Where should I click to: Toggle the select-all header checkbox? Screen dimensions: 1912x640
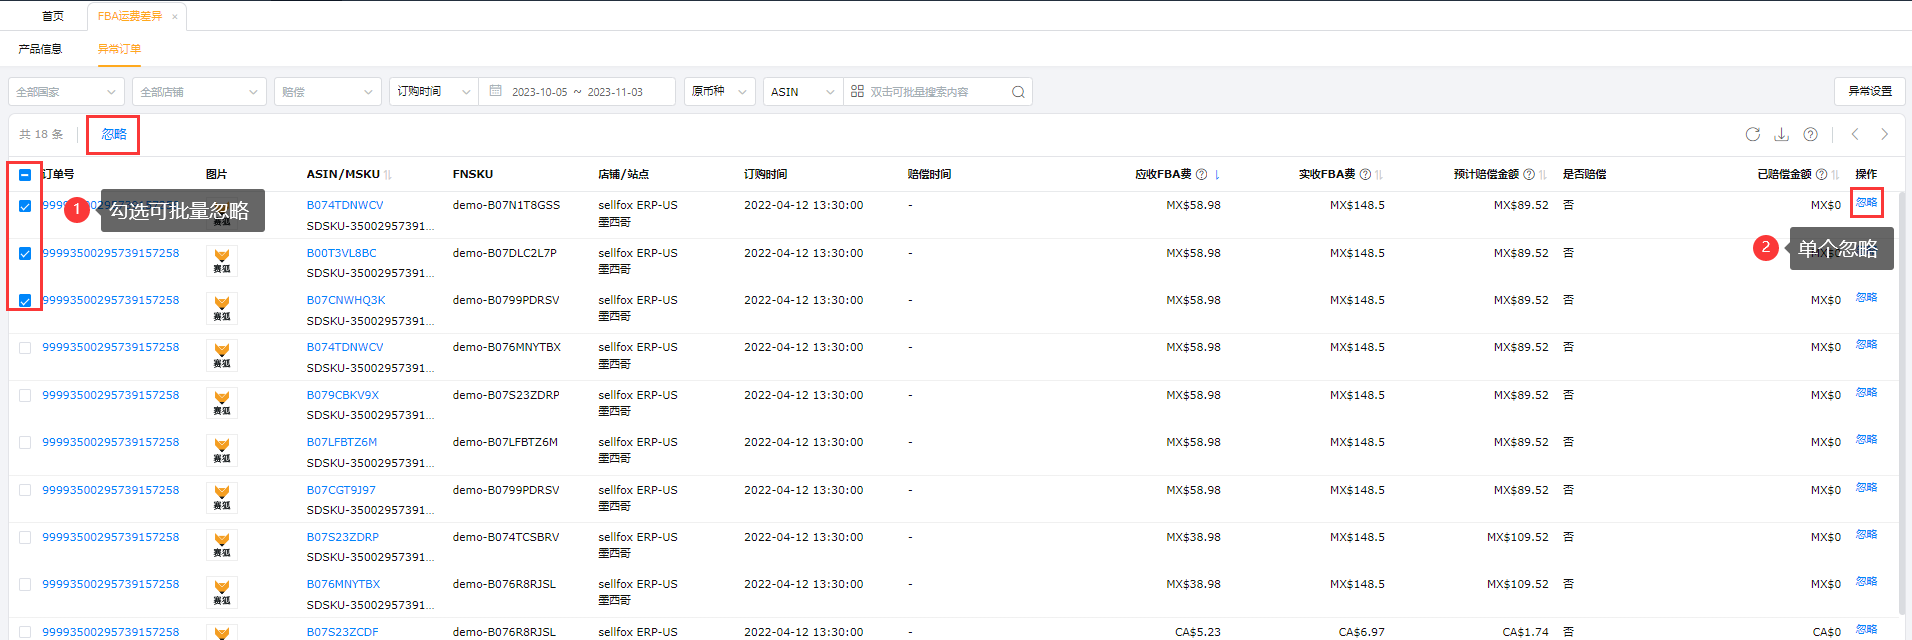(x=25, y=175)
